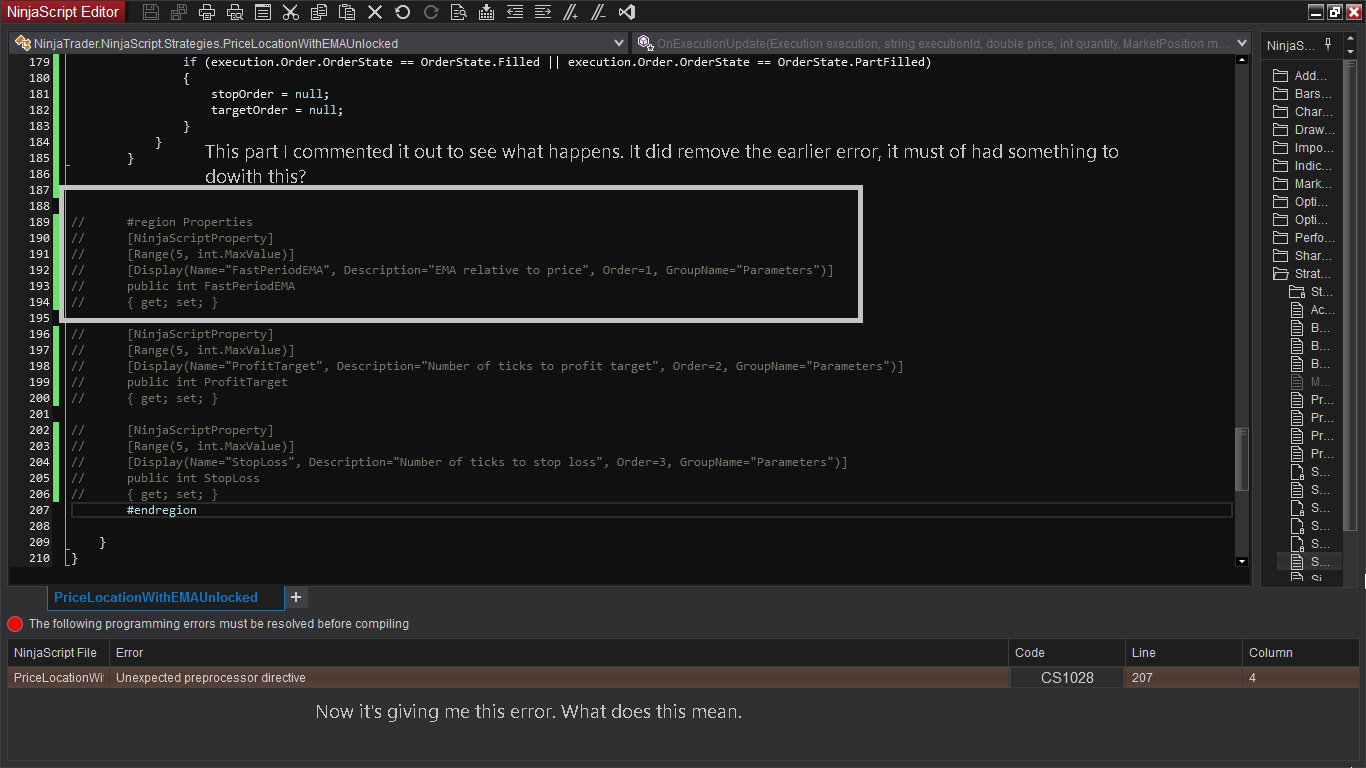The width and height of the screenshot is (1366, 768).
Task: Click the red error indicator icon
Action: 15,624
